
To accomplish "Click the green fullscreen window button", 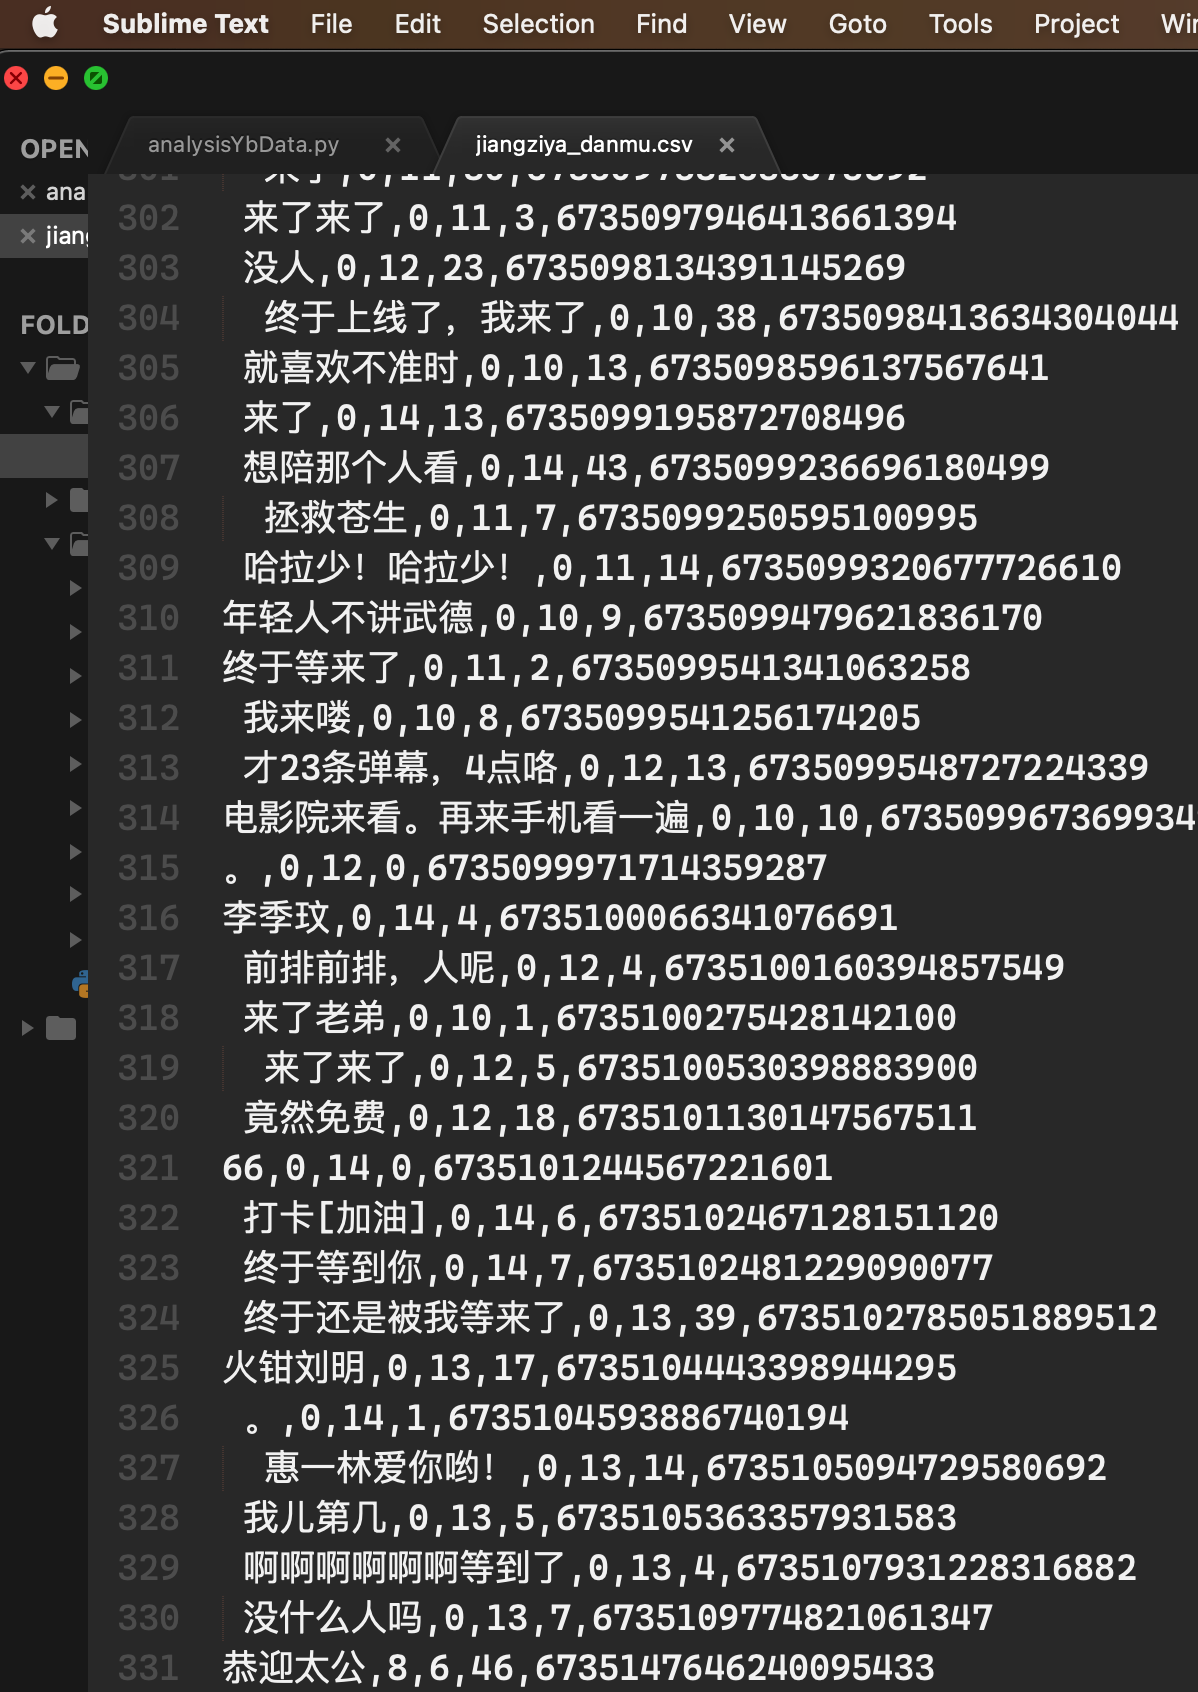I will [x=96, y=78].
